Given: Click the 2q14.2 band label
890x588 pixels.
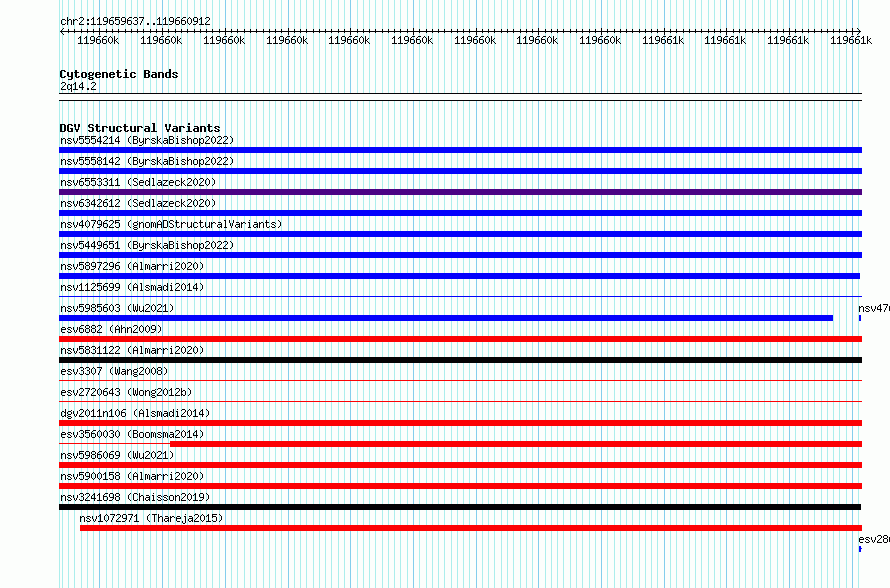Looking at the screenshot, I should (78, 86).
